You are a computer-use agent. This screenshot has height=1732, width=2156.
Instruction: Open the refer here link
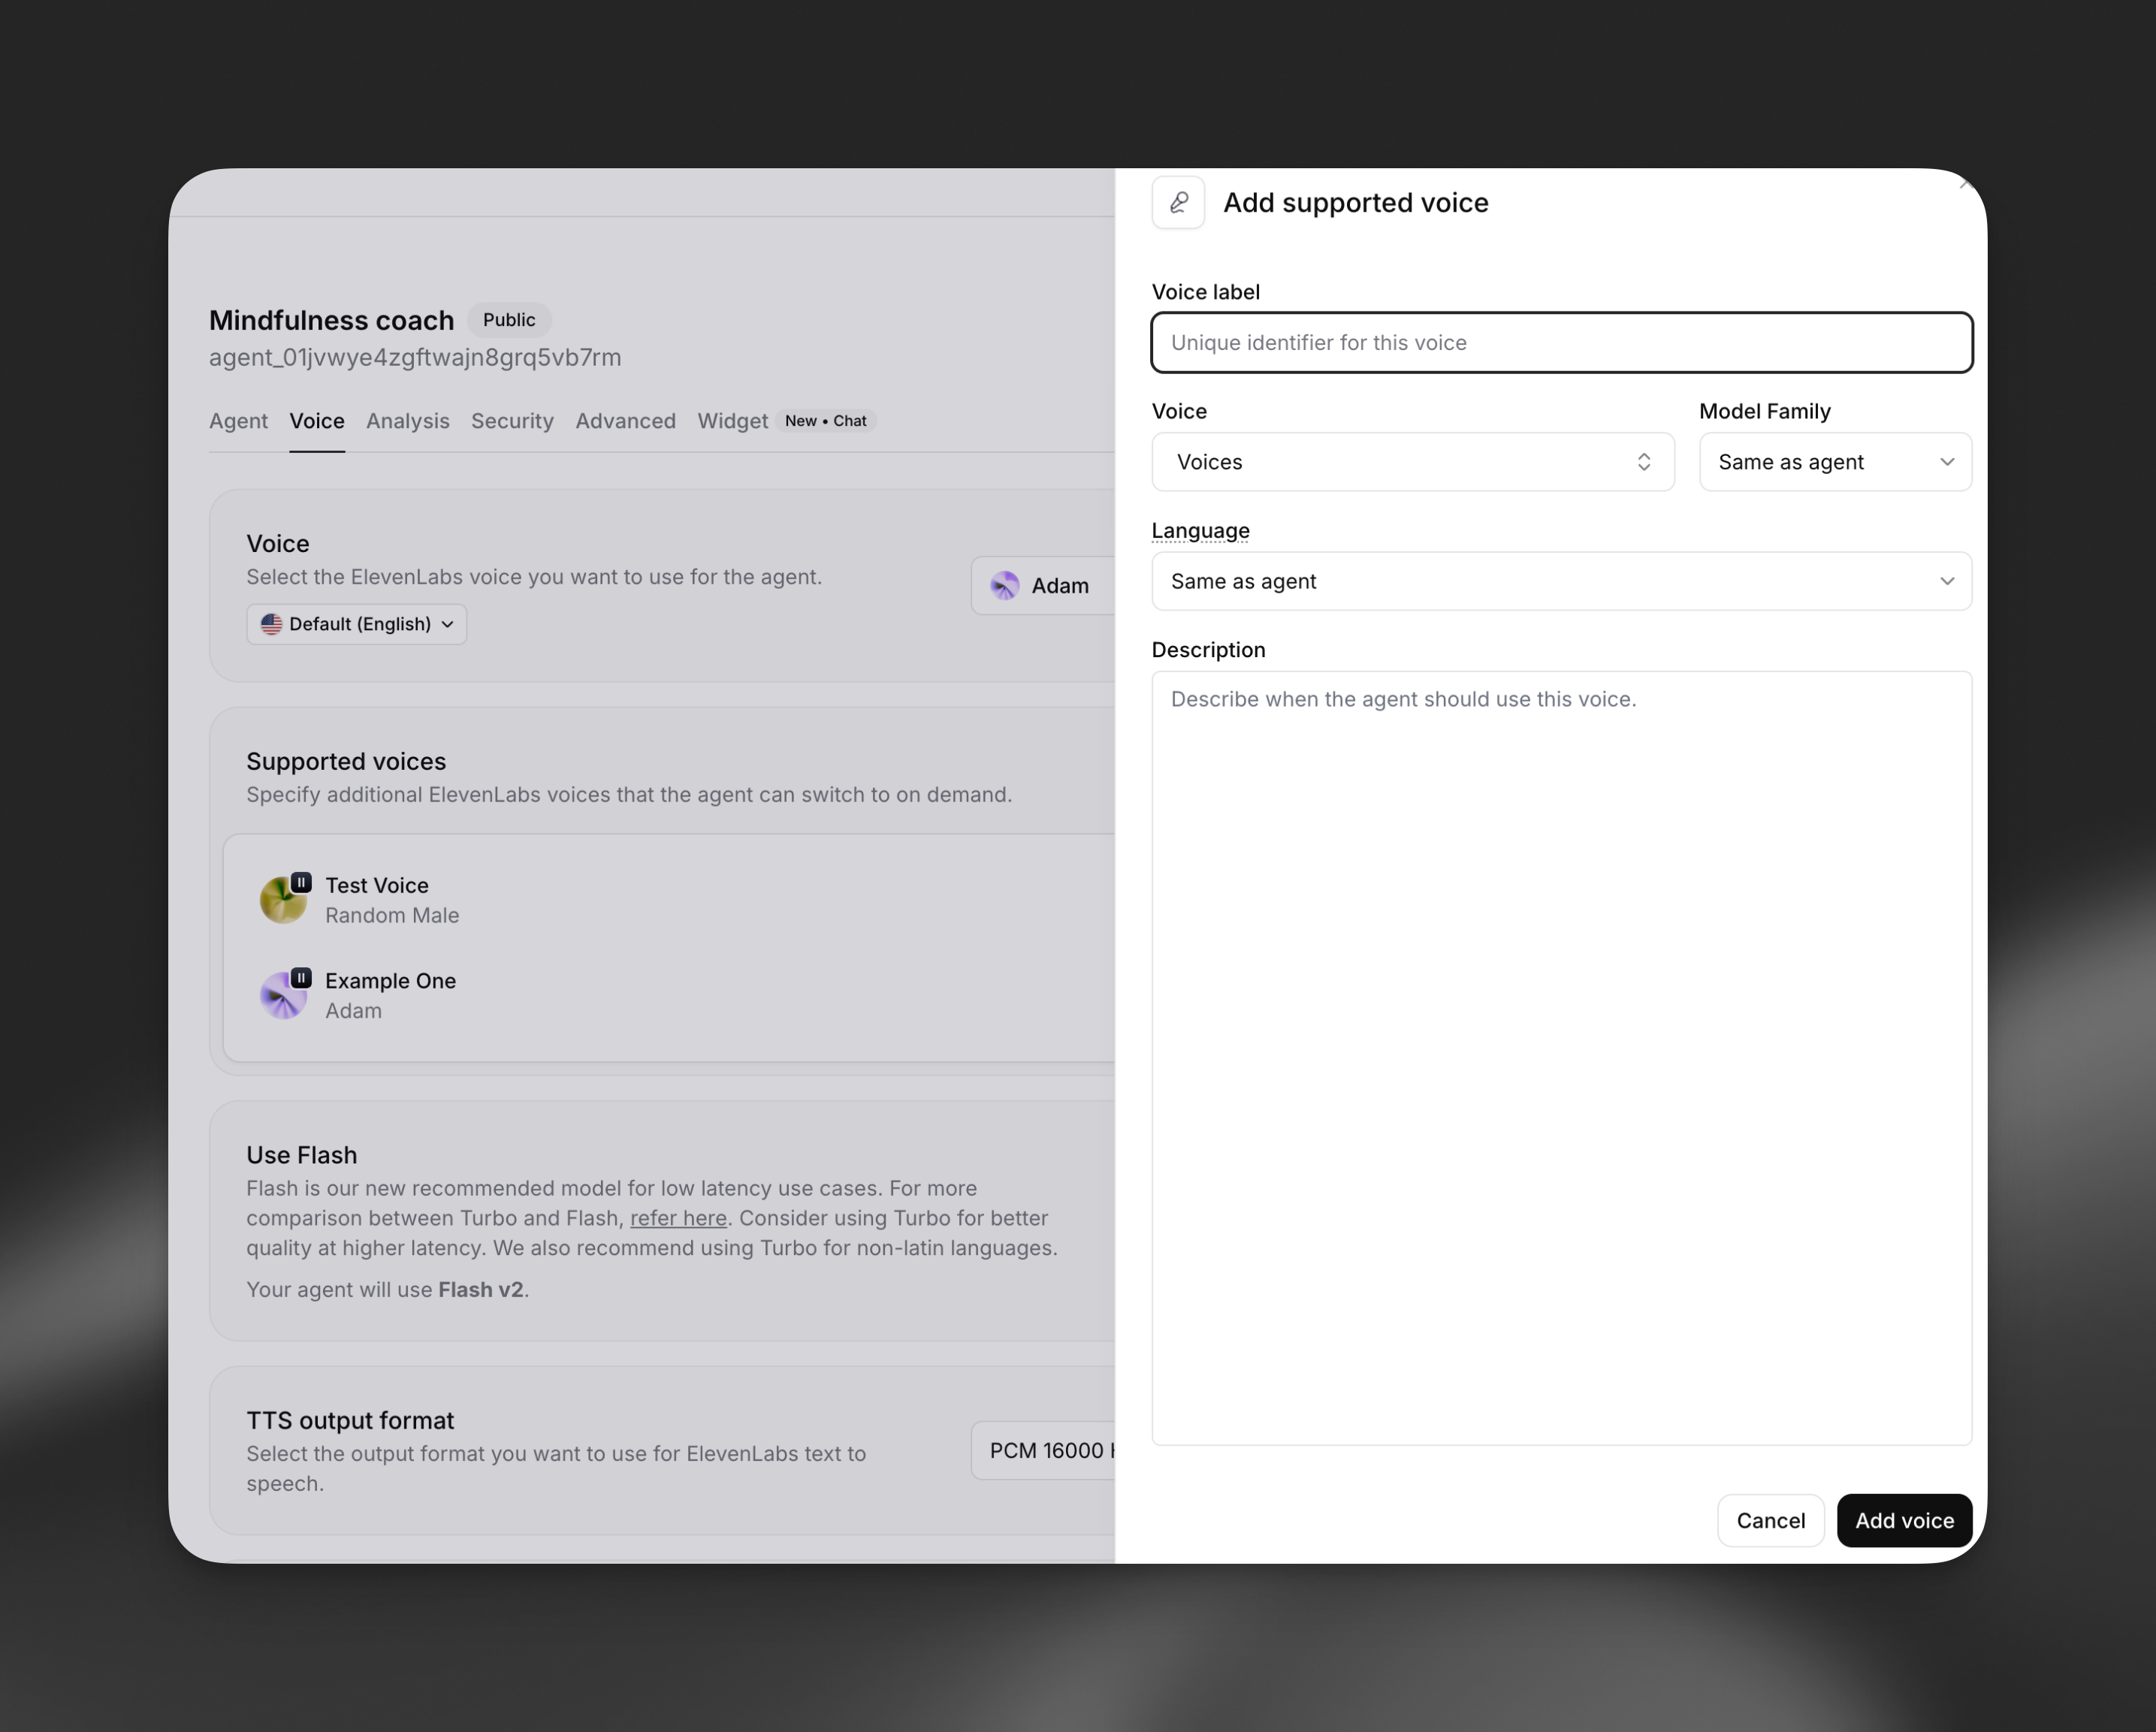(678, 1218)
